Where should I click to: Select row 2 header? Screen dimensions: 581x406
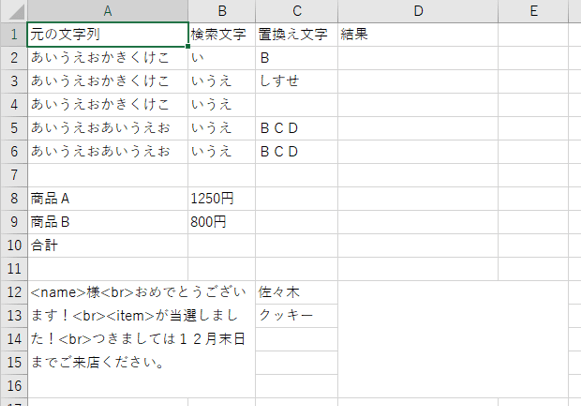(14, 58)
